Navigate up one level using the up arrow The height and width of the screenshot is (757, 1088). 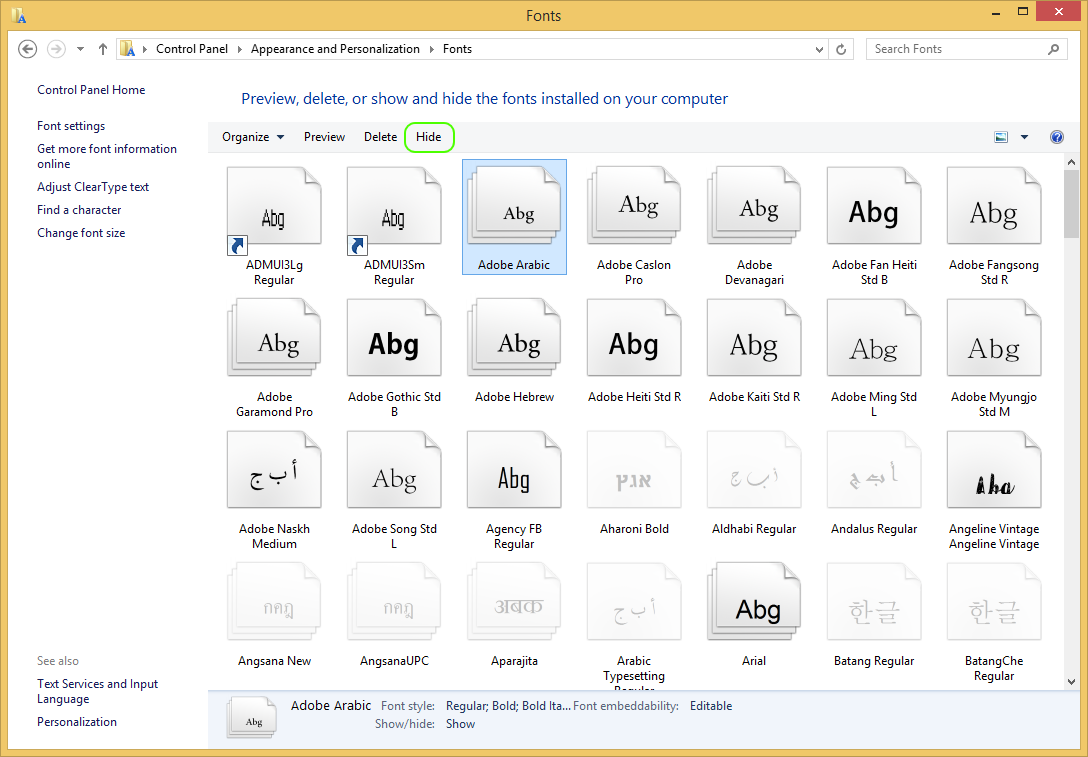[102, 48]
